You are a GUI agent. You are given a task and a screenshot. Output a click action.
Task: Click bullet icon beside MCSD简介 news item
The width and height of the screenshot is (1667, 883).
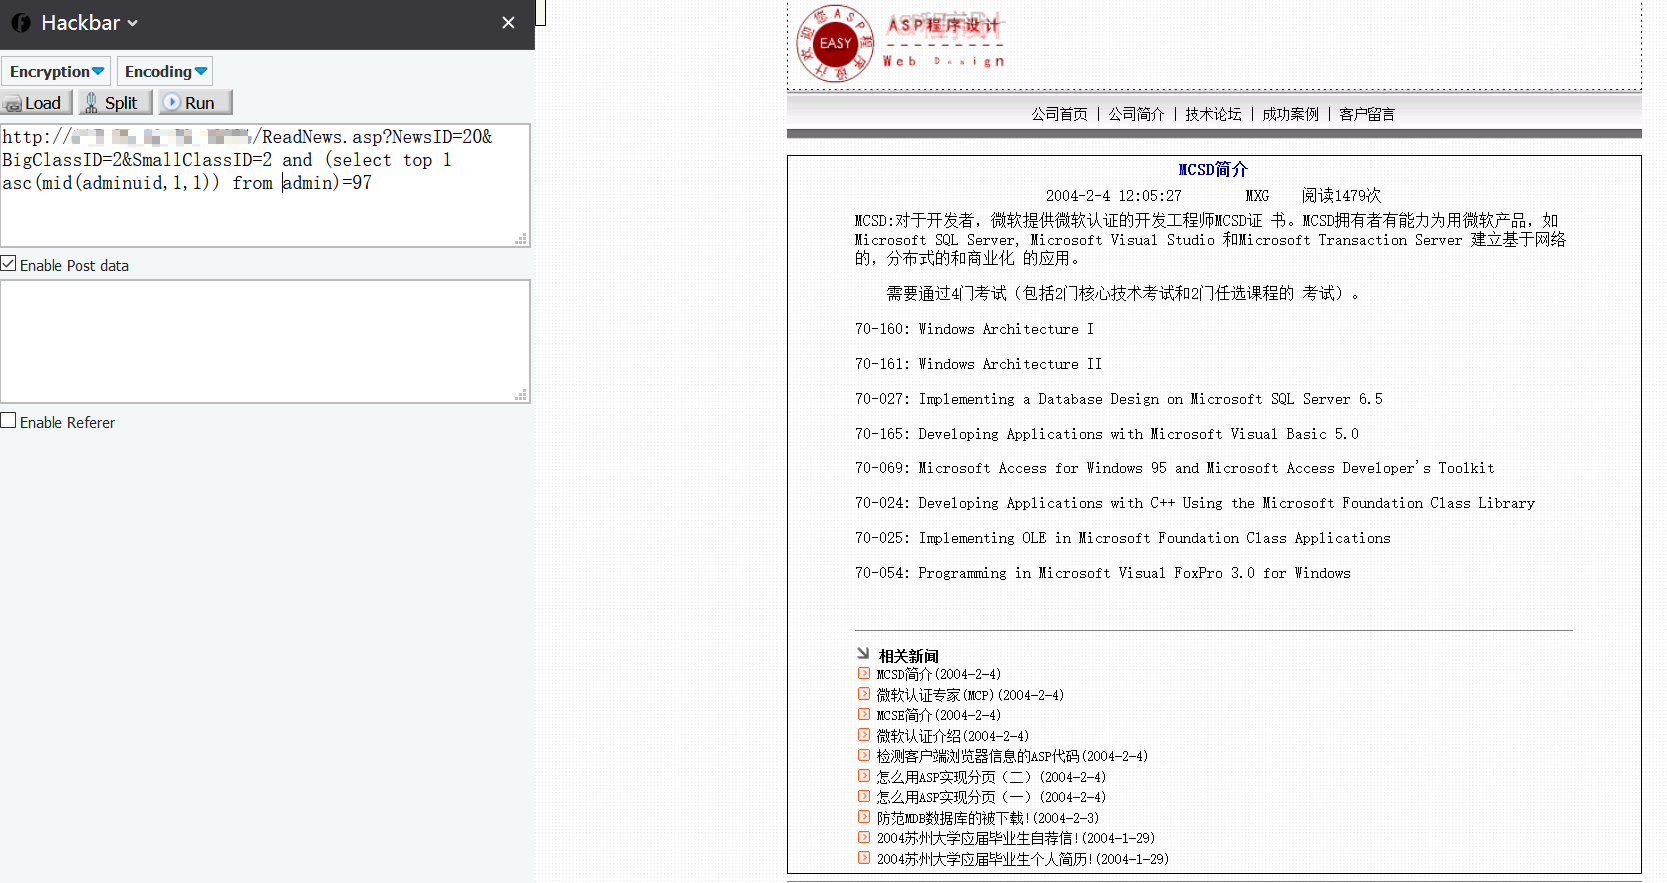864,674
